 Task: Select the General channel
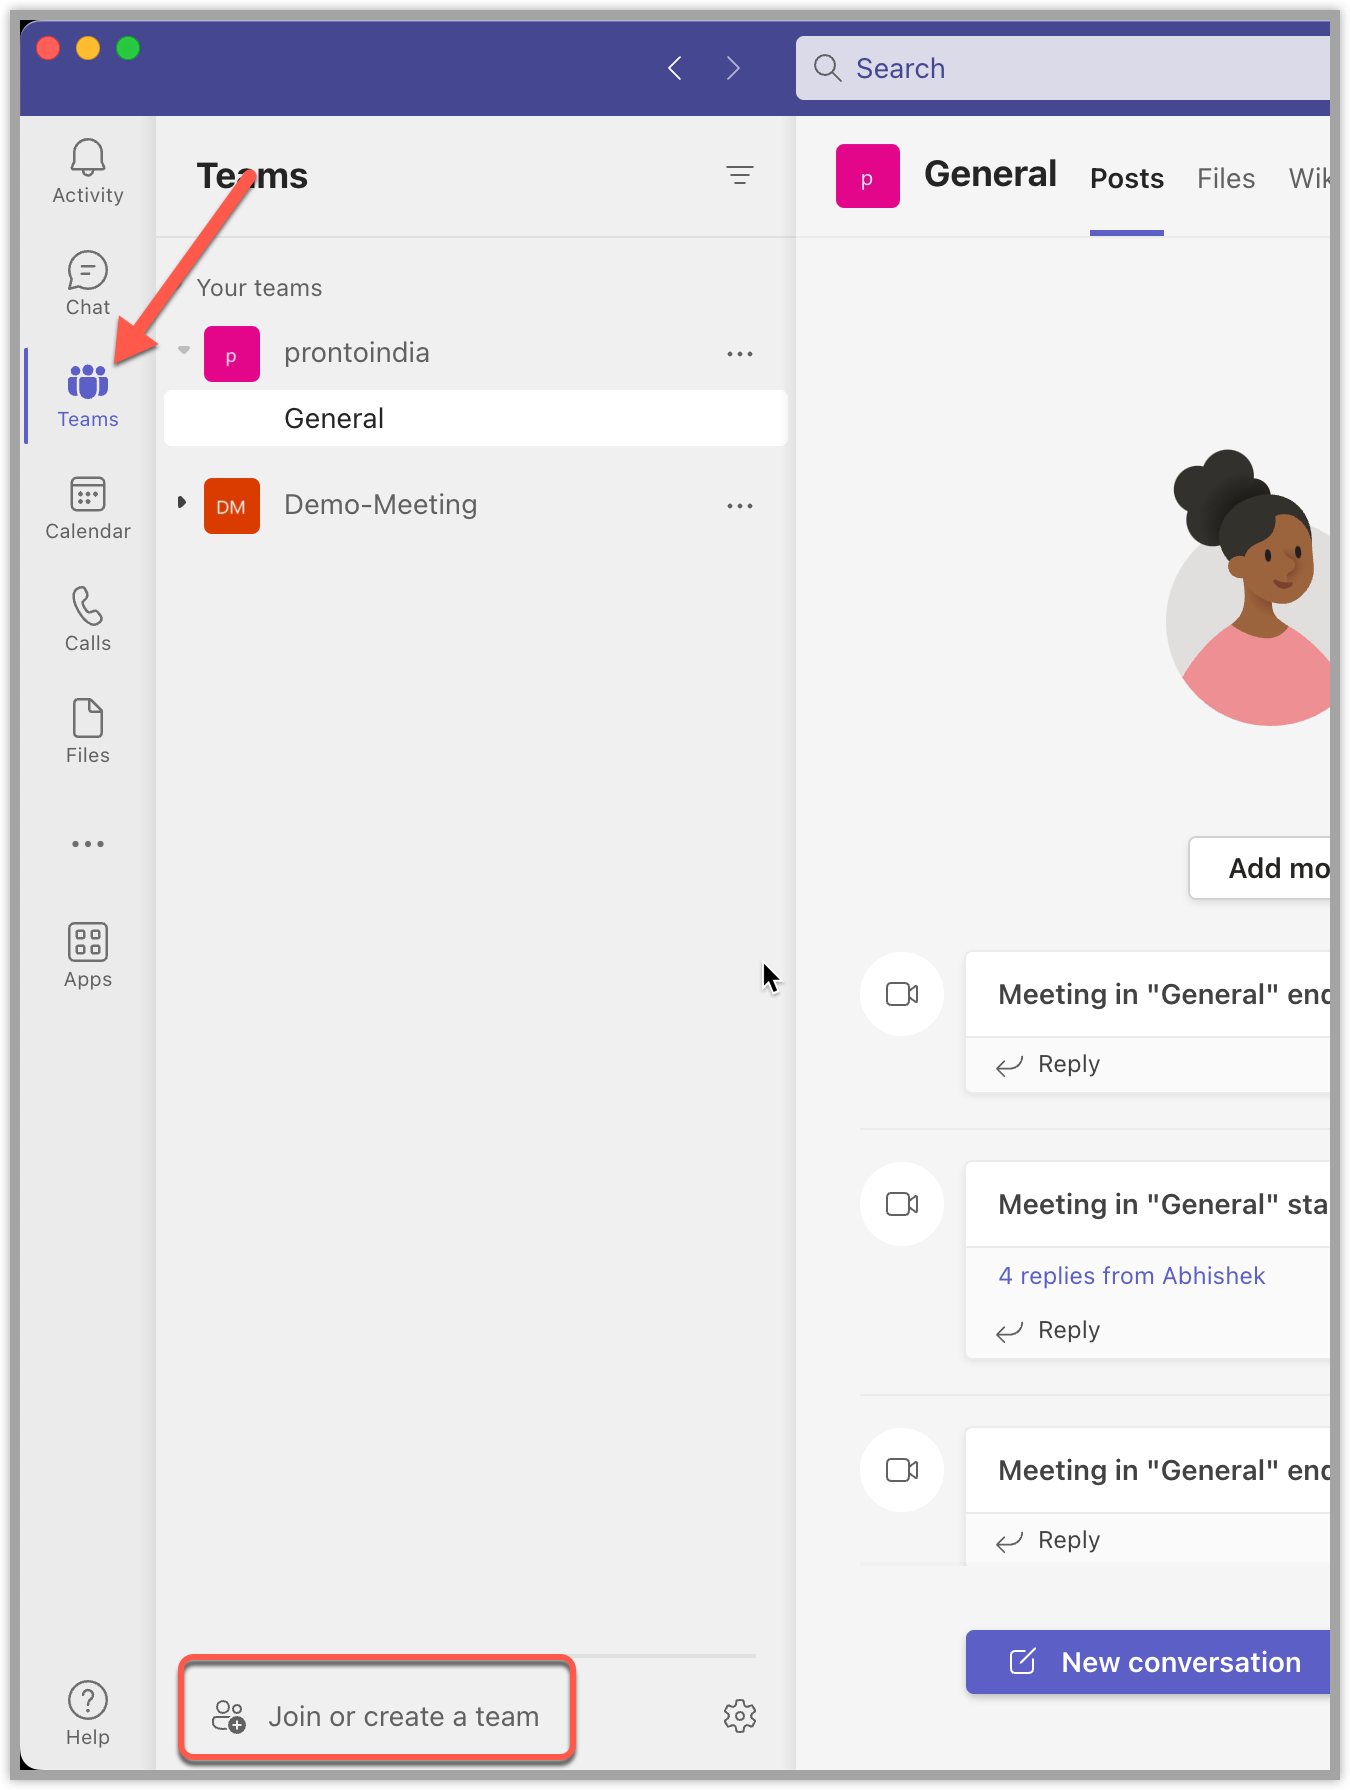coord(476,418)
